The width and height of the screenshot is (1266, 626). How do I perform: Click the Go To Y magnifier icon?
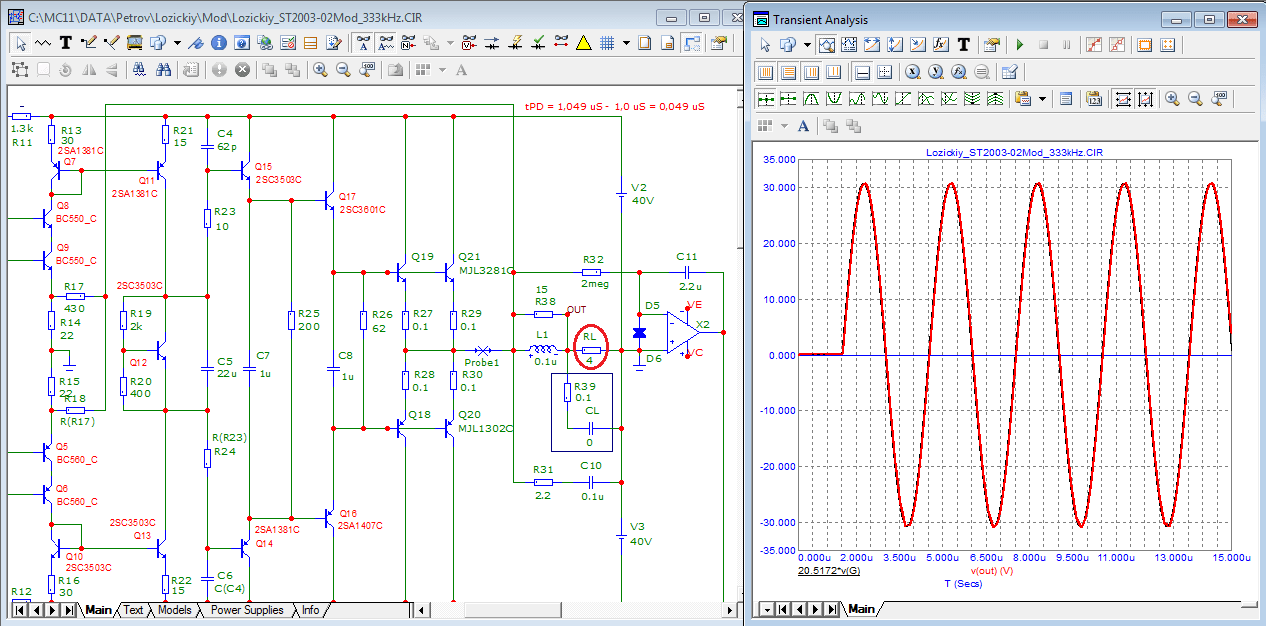(x=935, y=72)
